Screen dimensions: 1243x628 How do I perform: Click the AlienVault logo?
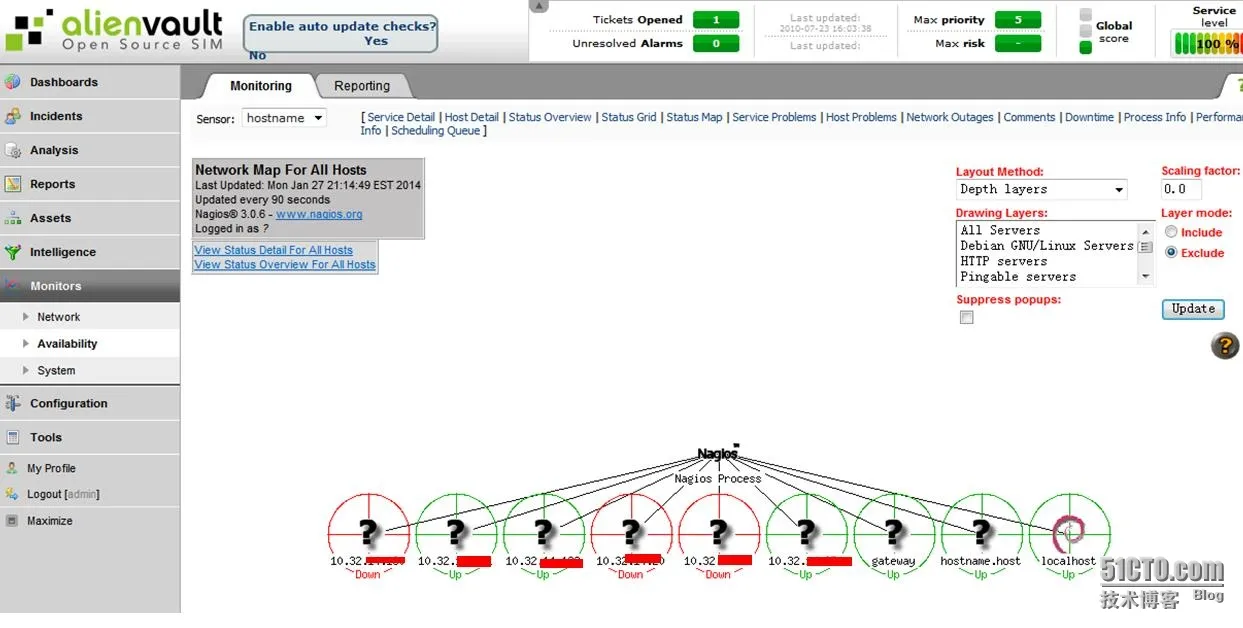pyautogui.click(x=114, y=31)
